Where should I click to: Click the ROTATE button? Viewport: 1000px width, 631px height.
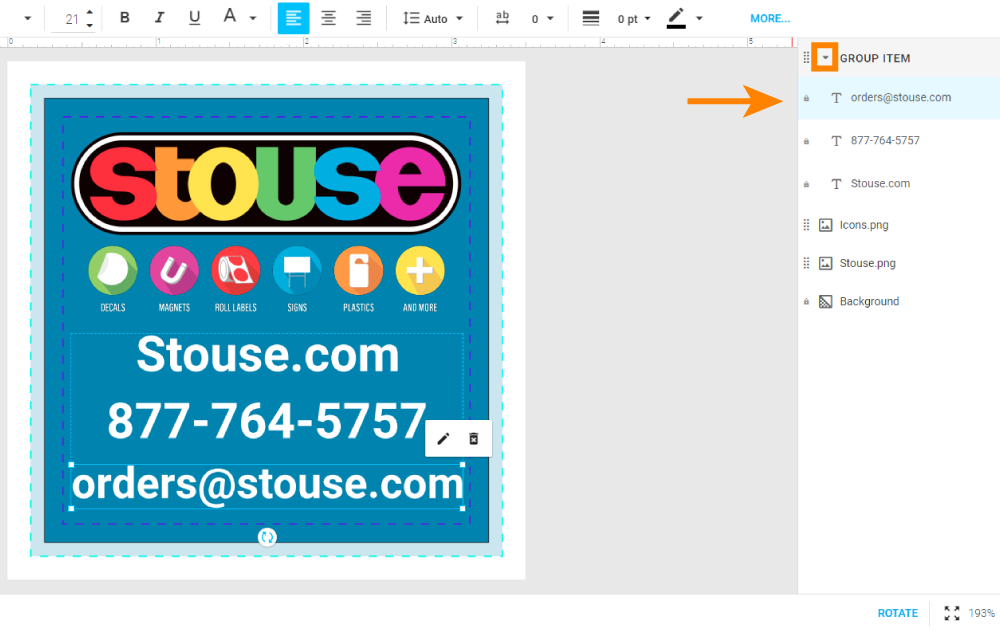click(x=897, y=613)
